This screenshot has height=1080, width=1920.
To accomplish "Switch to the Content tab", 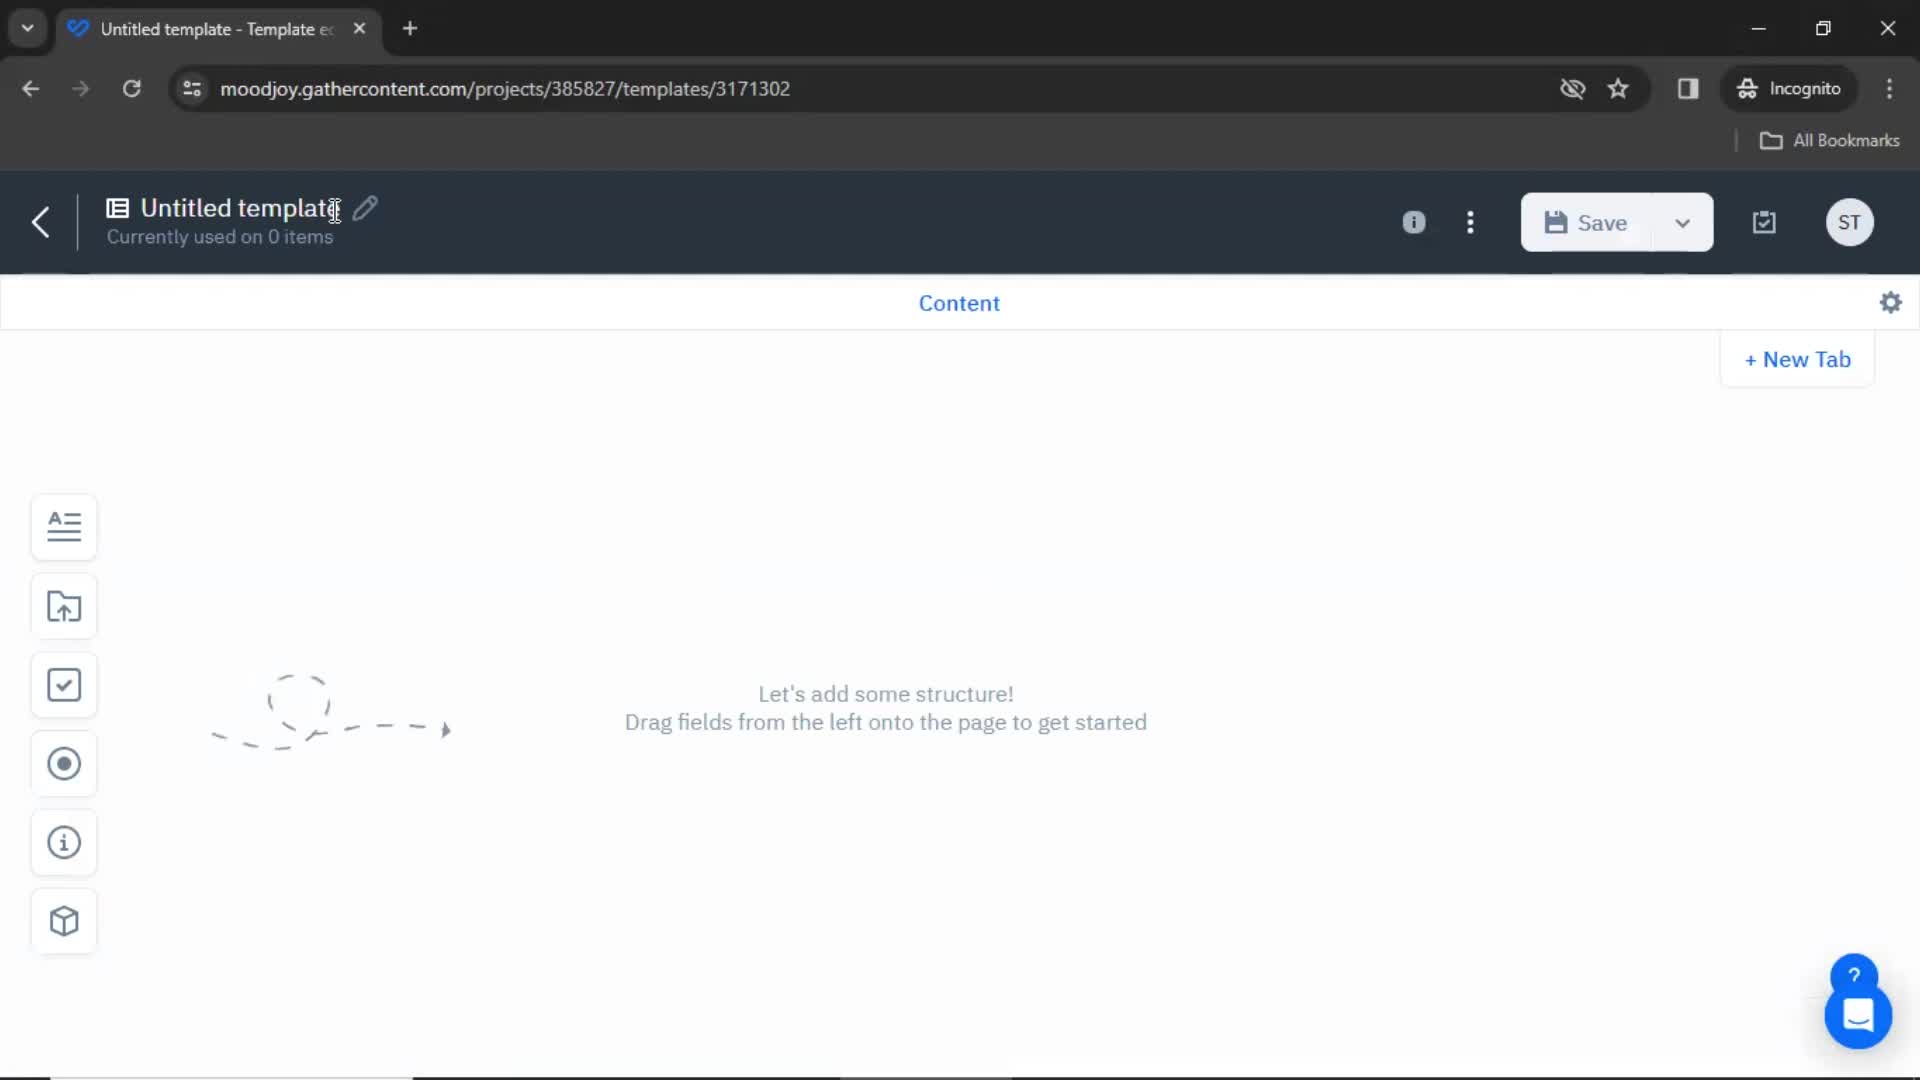I will (x=959, y=303).
